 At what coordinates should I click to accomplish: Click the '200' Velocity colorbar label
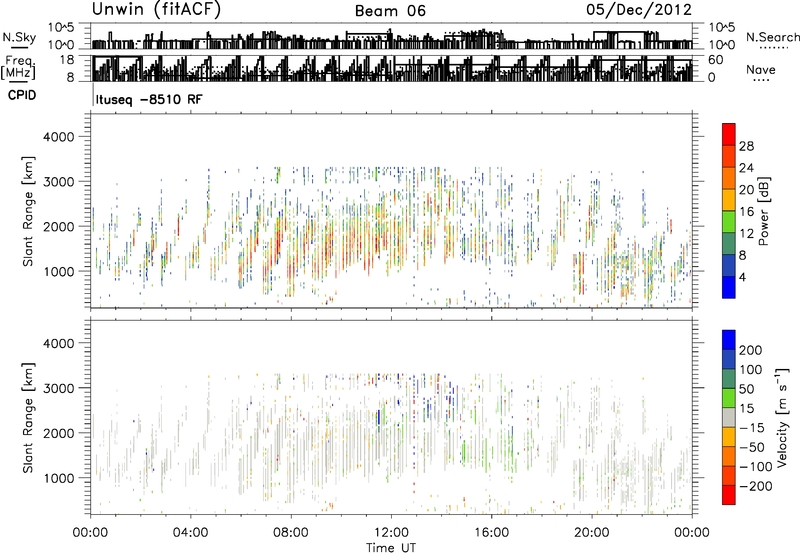click(751, 350)
